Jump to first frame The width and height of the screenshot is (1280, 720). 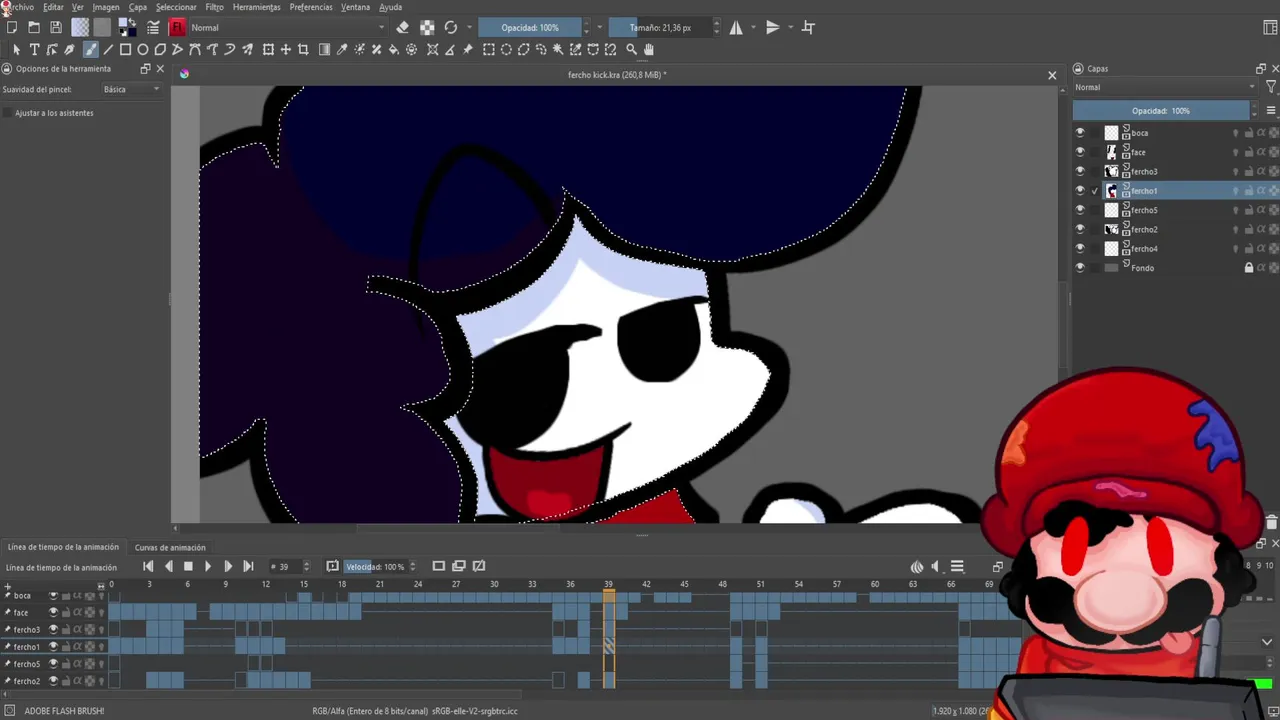pos(148,567)
